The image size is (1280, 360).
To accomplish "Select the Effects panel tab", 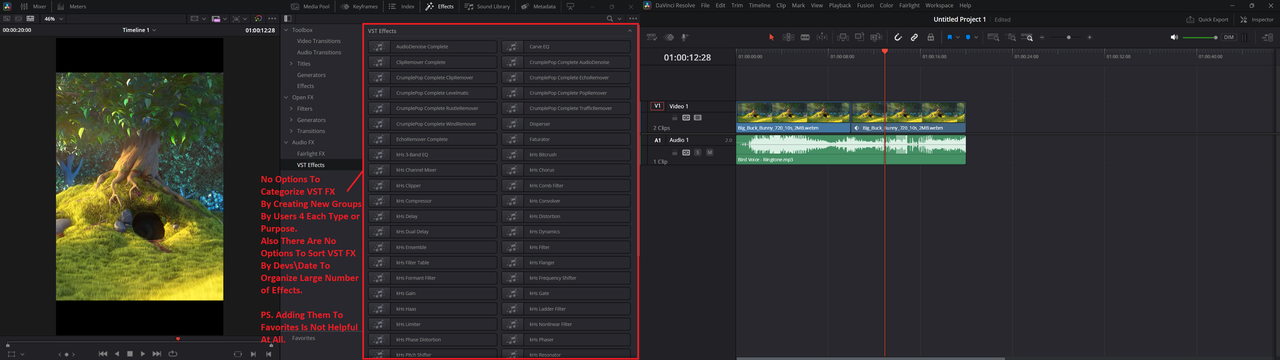I will (439, 6).
